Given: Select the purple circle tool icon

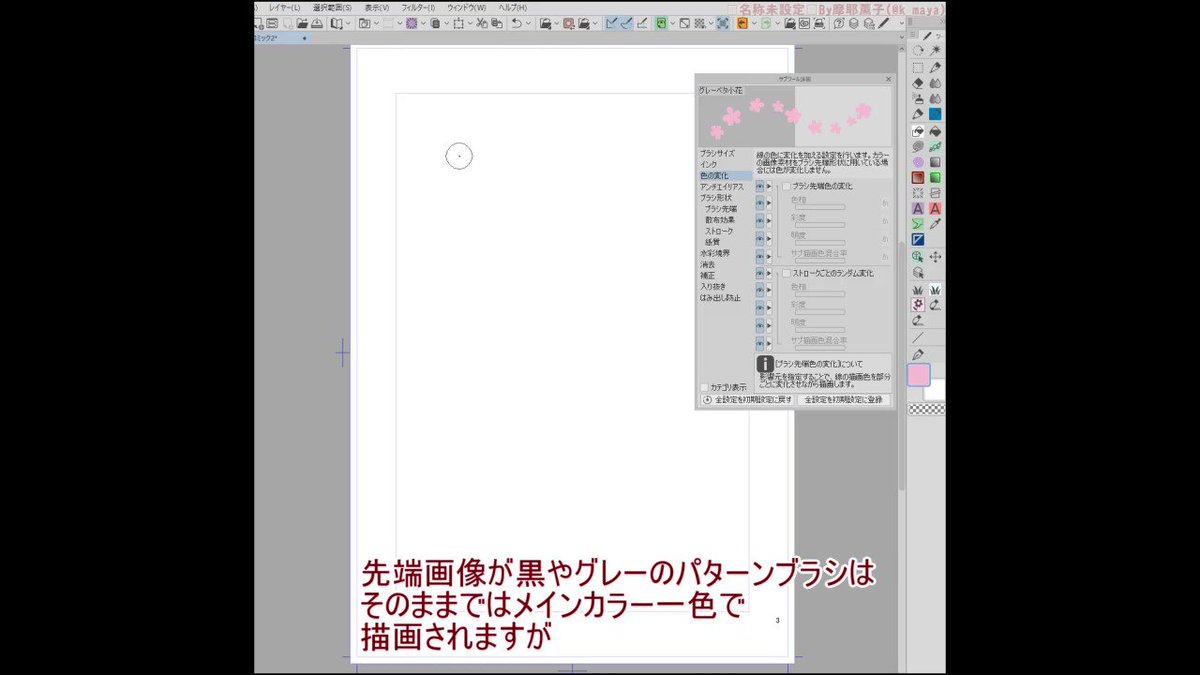Looking at the screenshot, I should tap(918, 161).
